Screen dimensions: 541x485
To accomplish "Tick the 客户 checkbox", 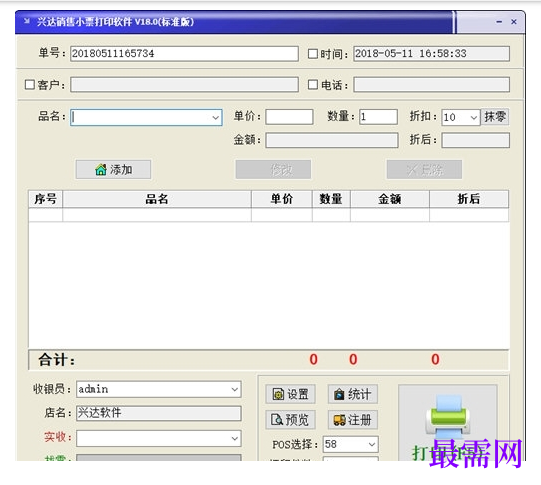I will [30, 85].
